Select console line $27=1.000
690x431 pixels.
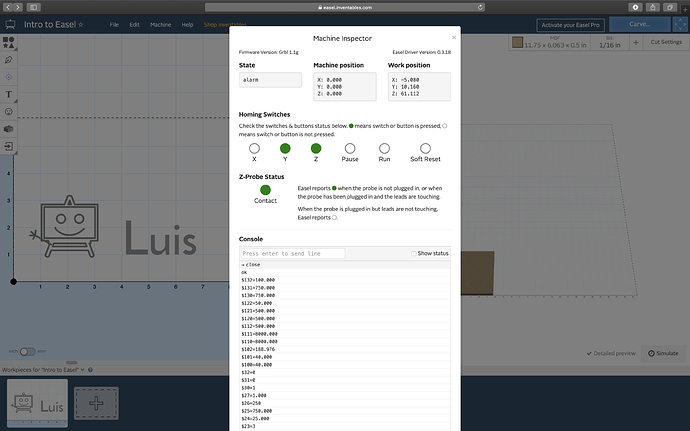click(345, 395)
